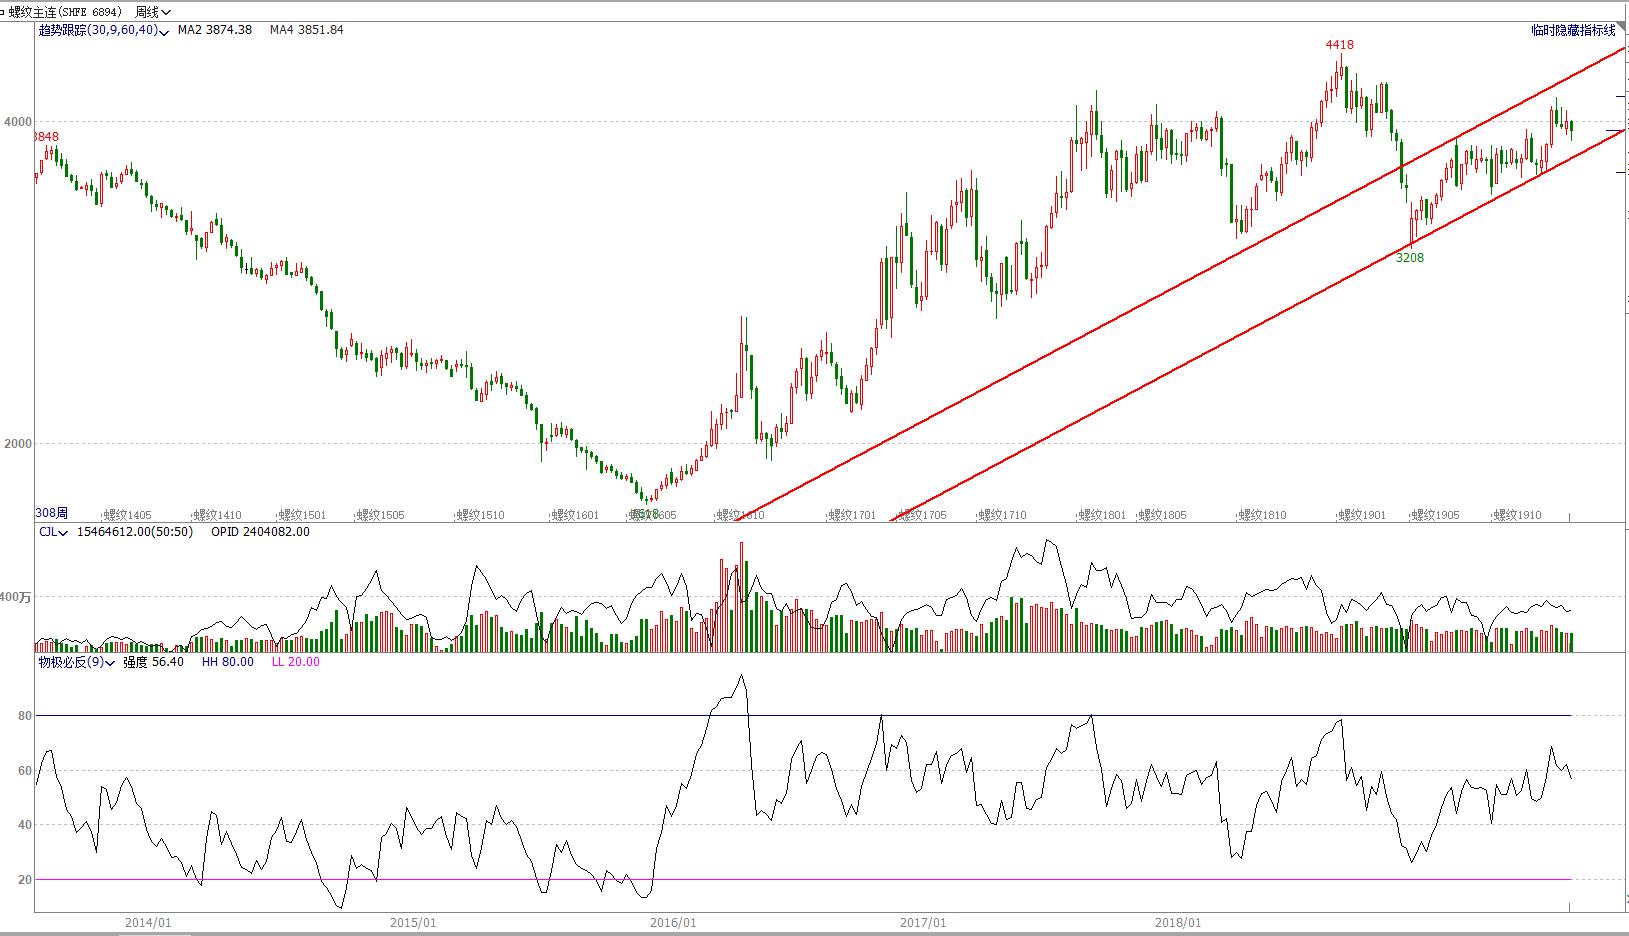1629x936 pixels.
Task: Open the CJL volume indicator dropdown
Action: (x=53, y=532)
